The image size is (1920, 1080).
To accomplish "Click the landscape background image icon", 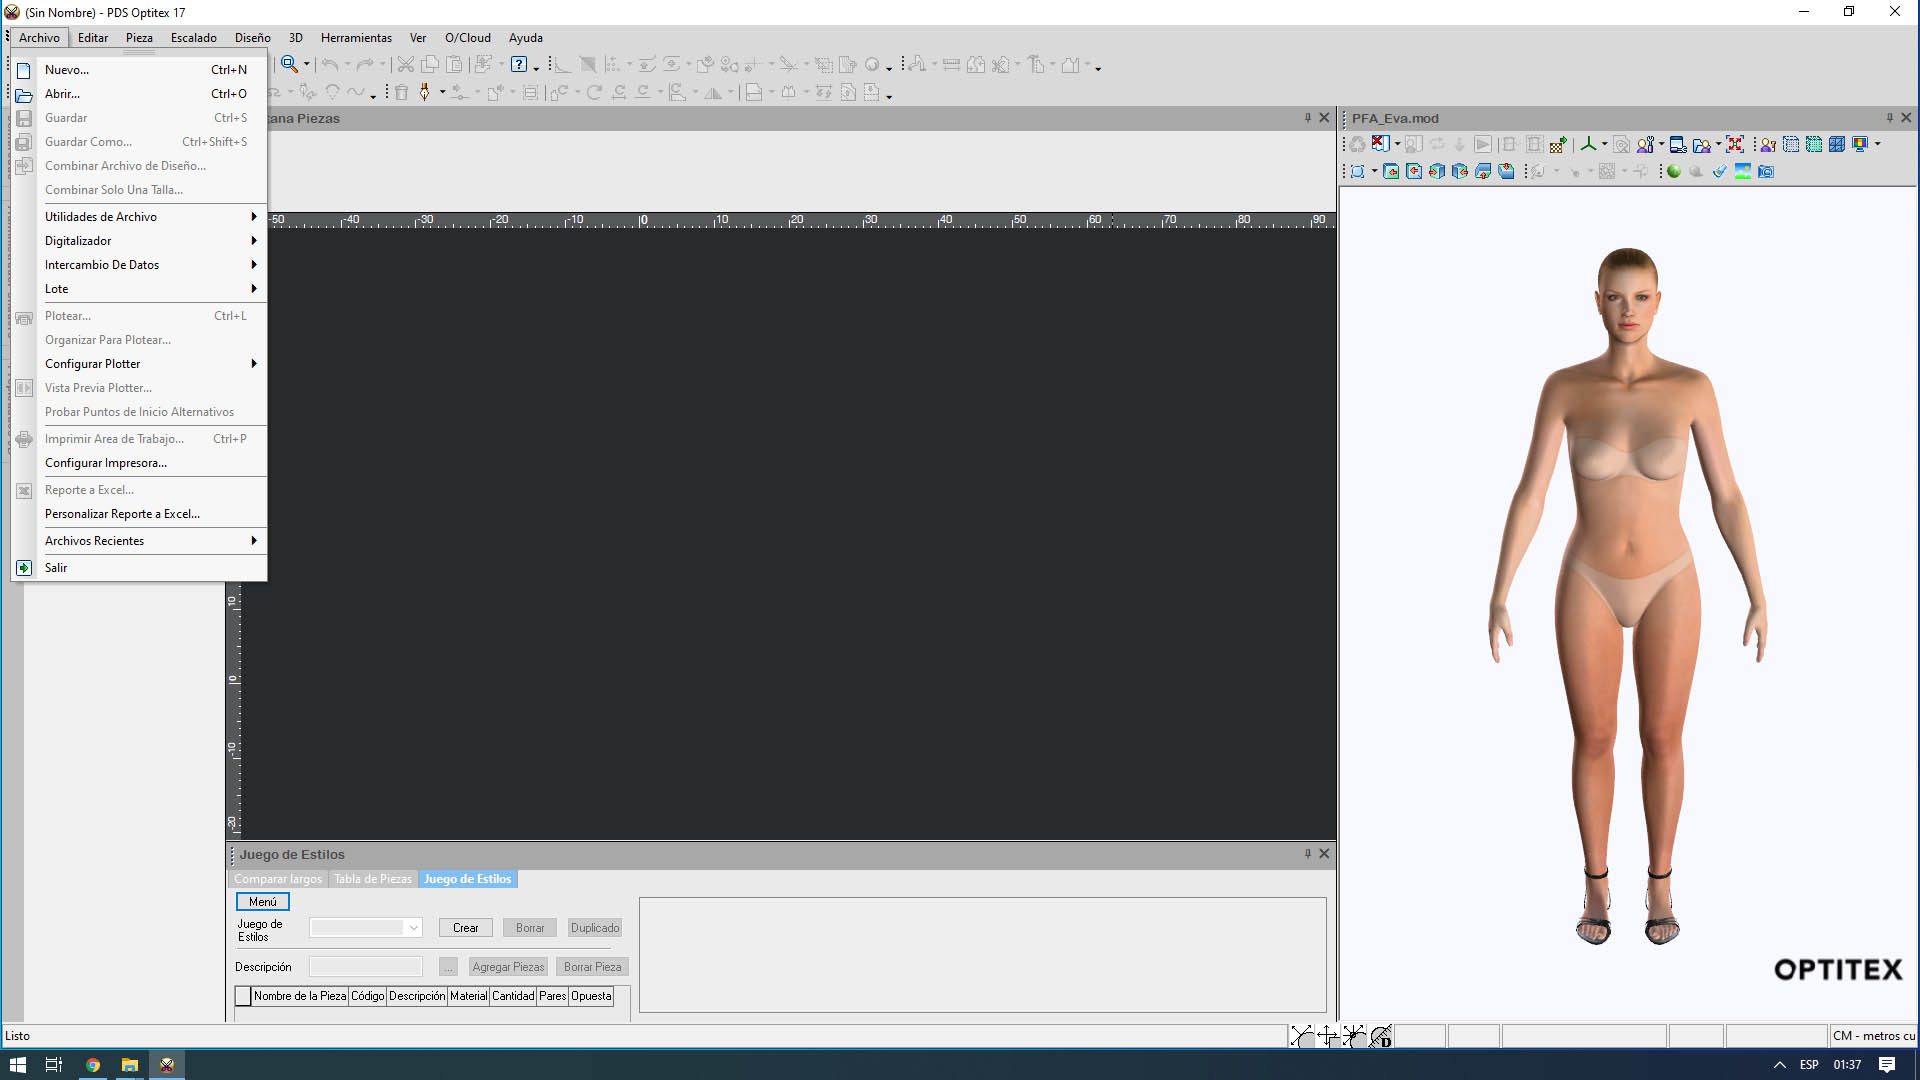I will point(1743,171).
